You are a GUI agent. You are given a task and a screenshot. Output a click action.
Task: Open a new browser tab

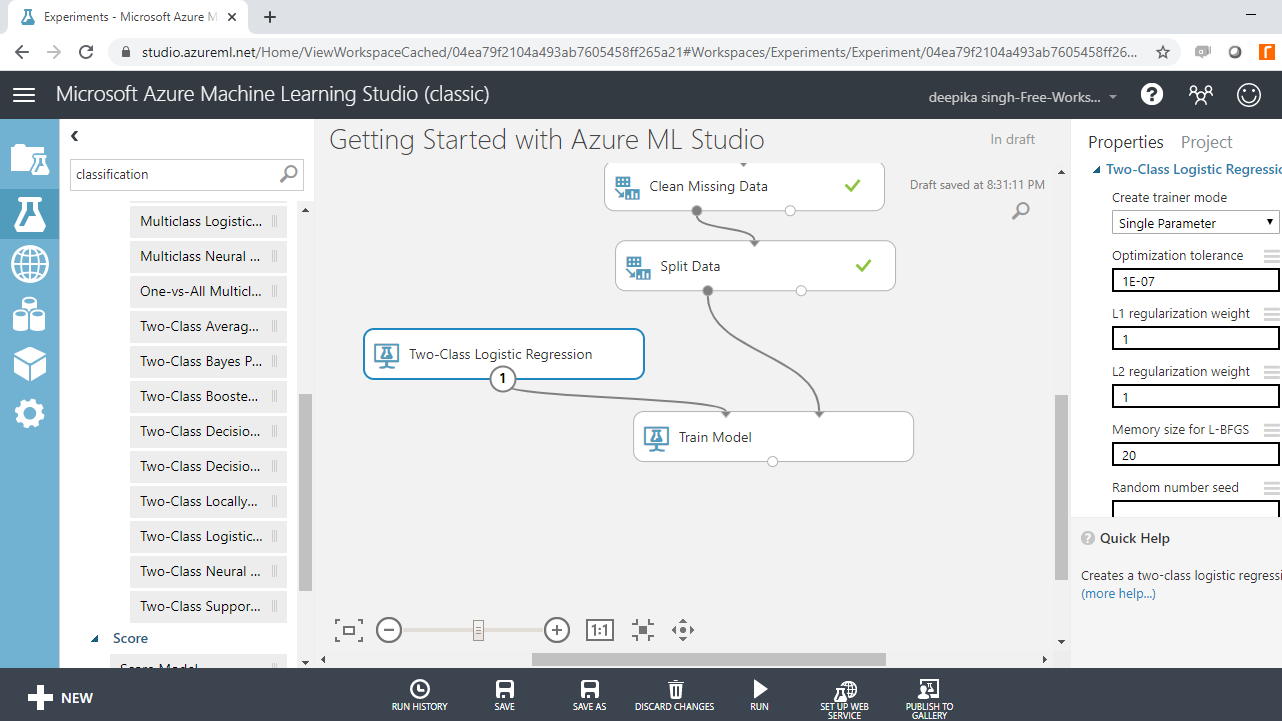click(270, 17)
